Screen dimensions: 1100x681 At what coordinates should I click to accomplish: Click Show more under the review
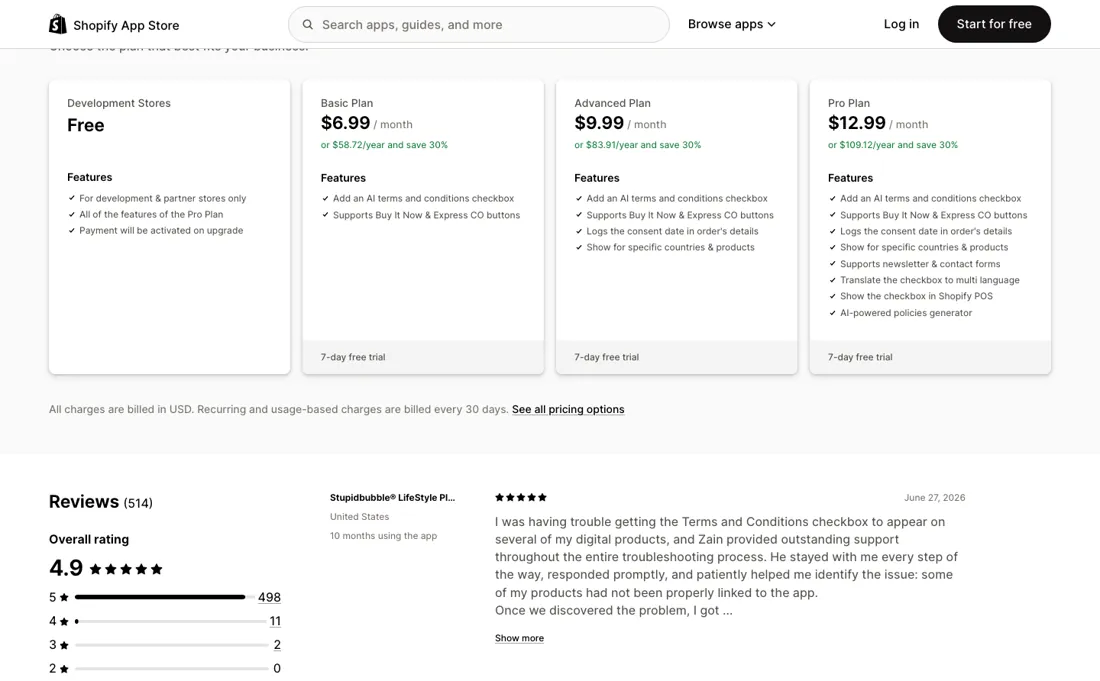click(519, 638)
